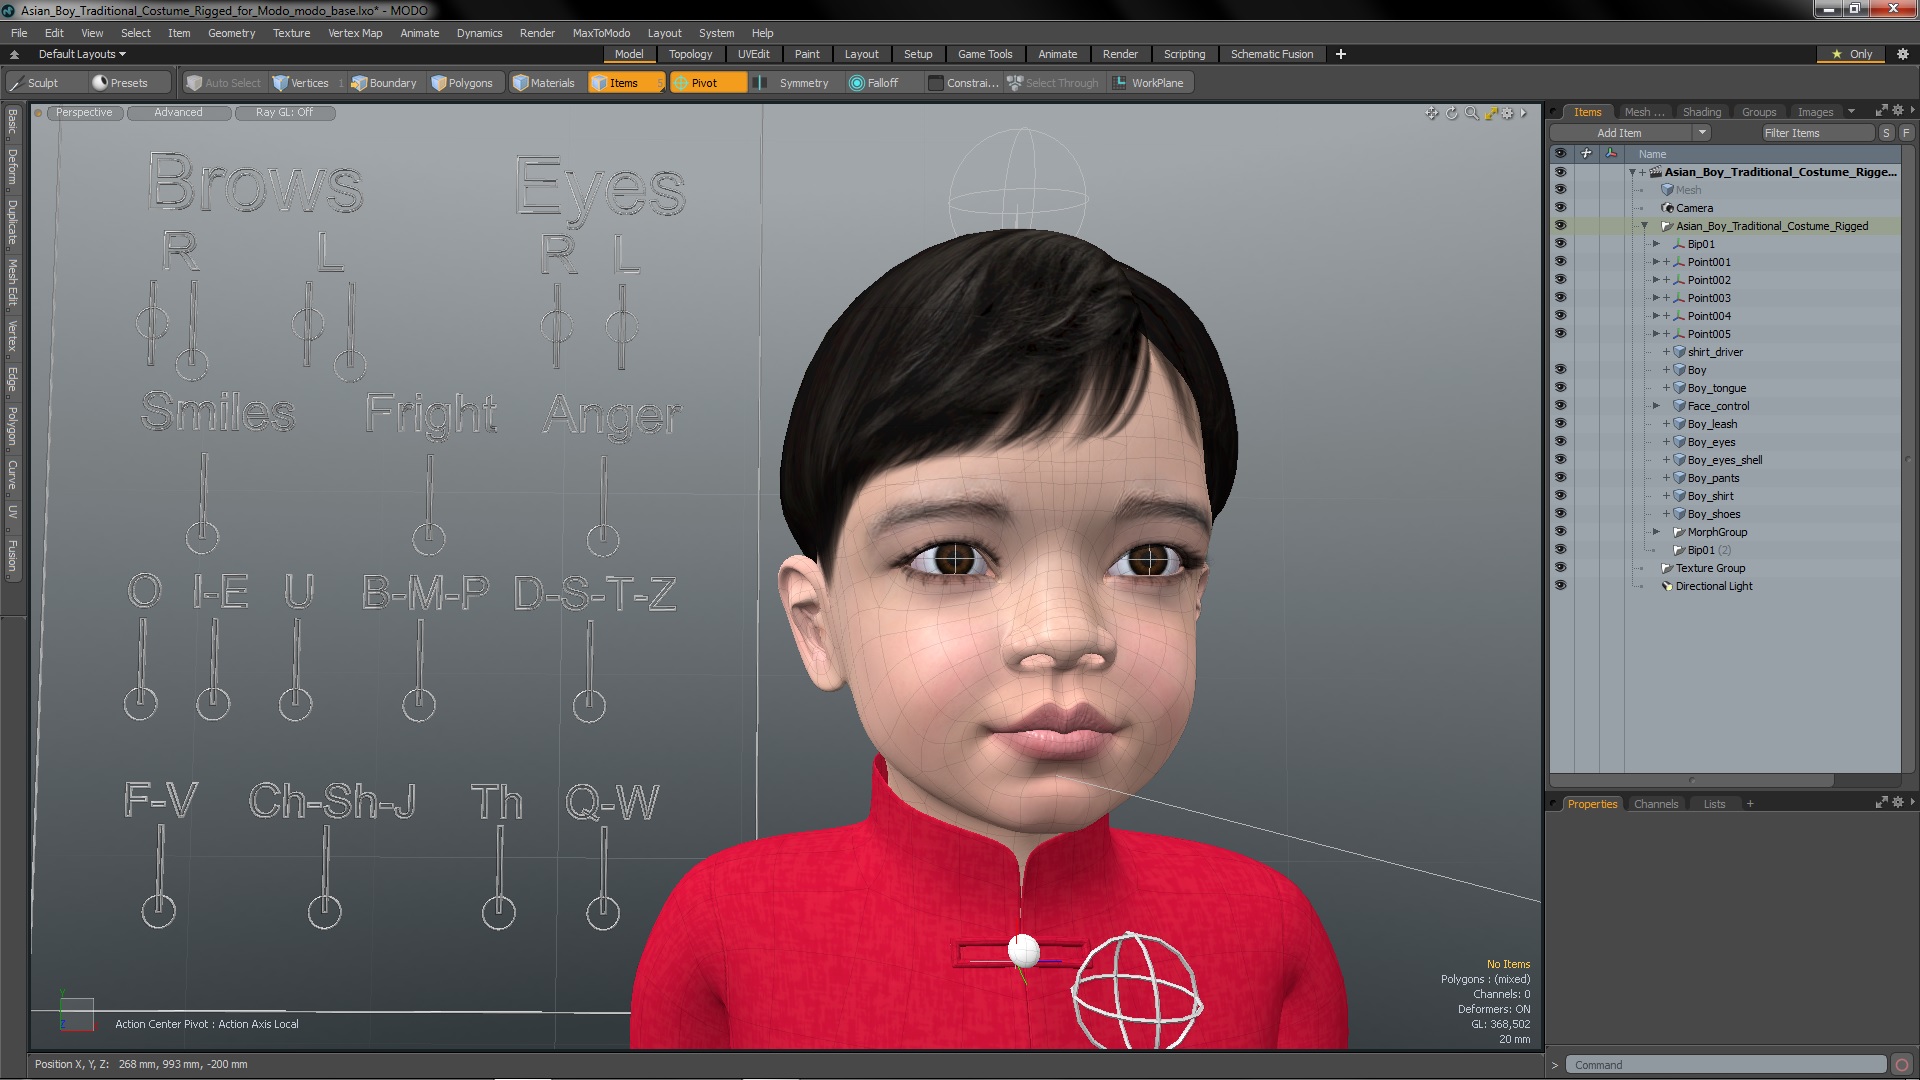Switch to Boundary selection mode
The height and width of the screenshot is (1080, 1920).
click(384, 83)
